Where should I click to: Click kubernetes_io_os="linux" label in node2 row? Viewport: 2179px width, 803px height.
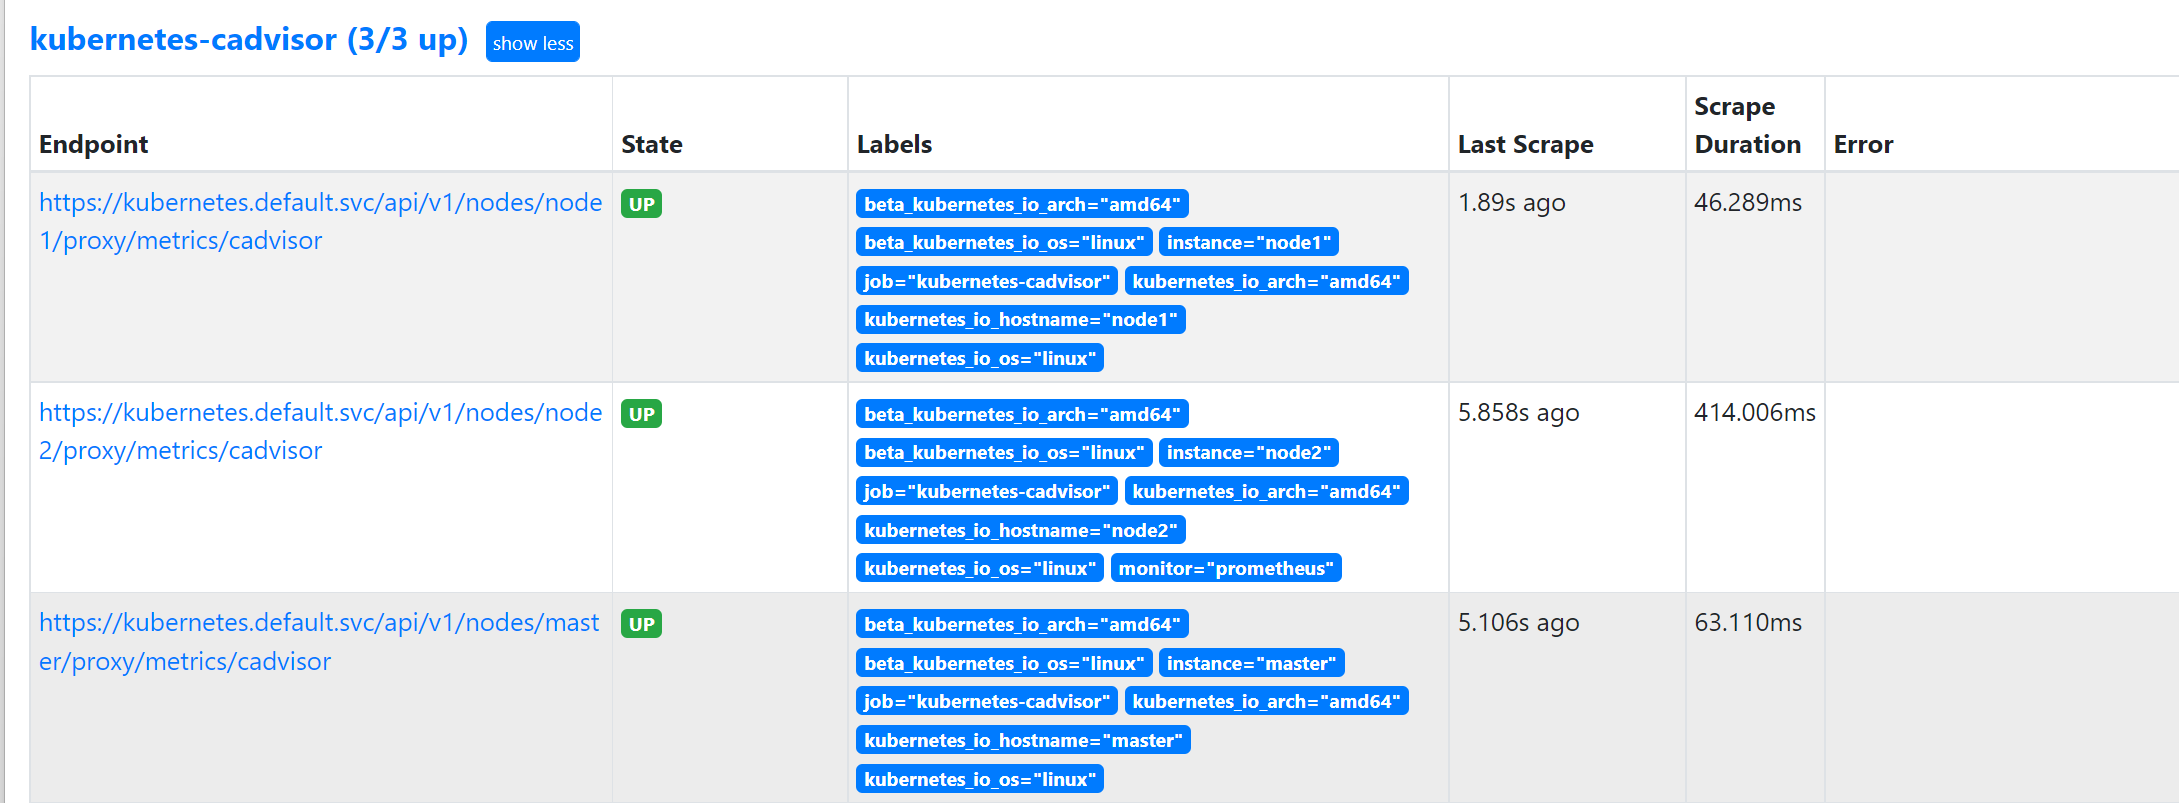(x=980, y=568)
